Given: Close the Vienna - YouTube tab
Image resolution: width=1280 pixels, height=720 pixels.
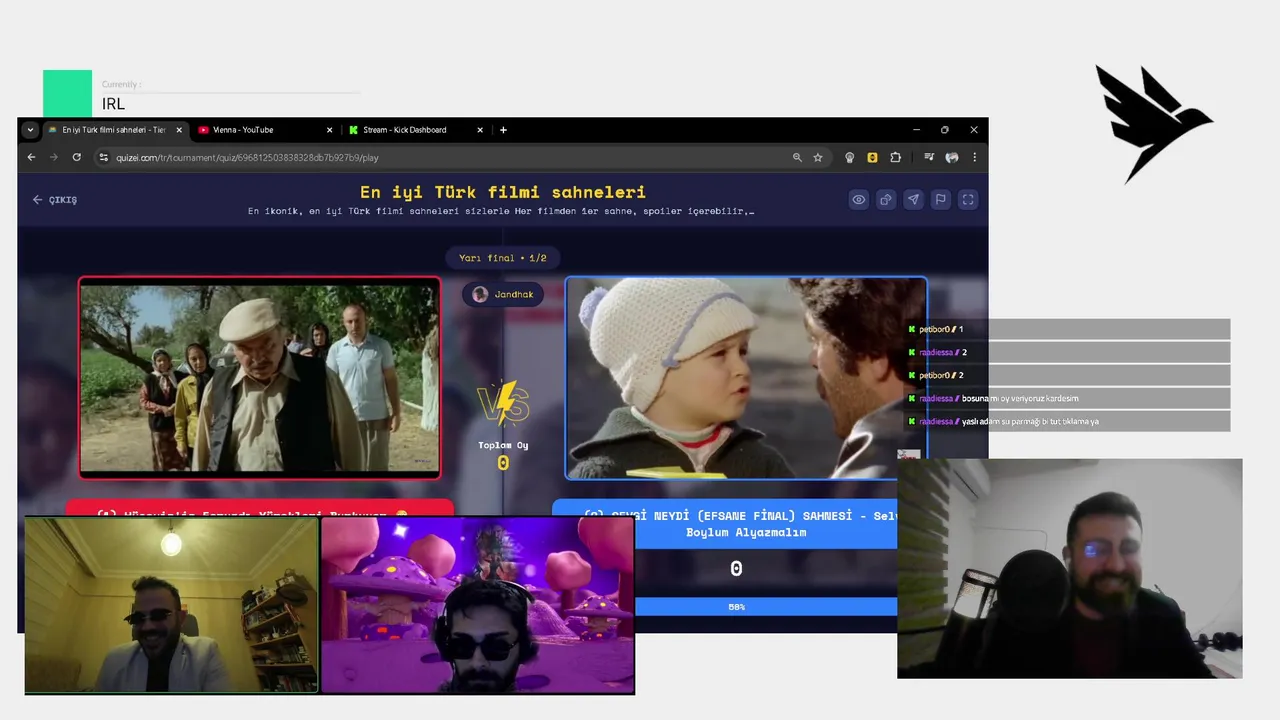Looking at the screenshot, I should 330,130.
